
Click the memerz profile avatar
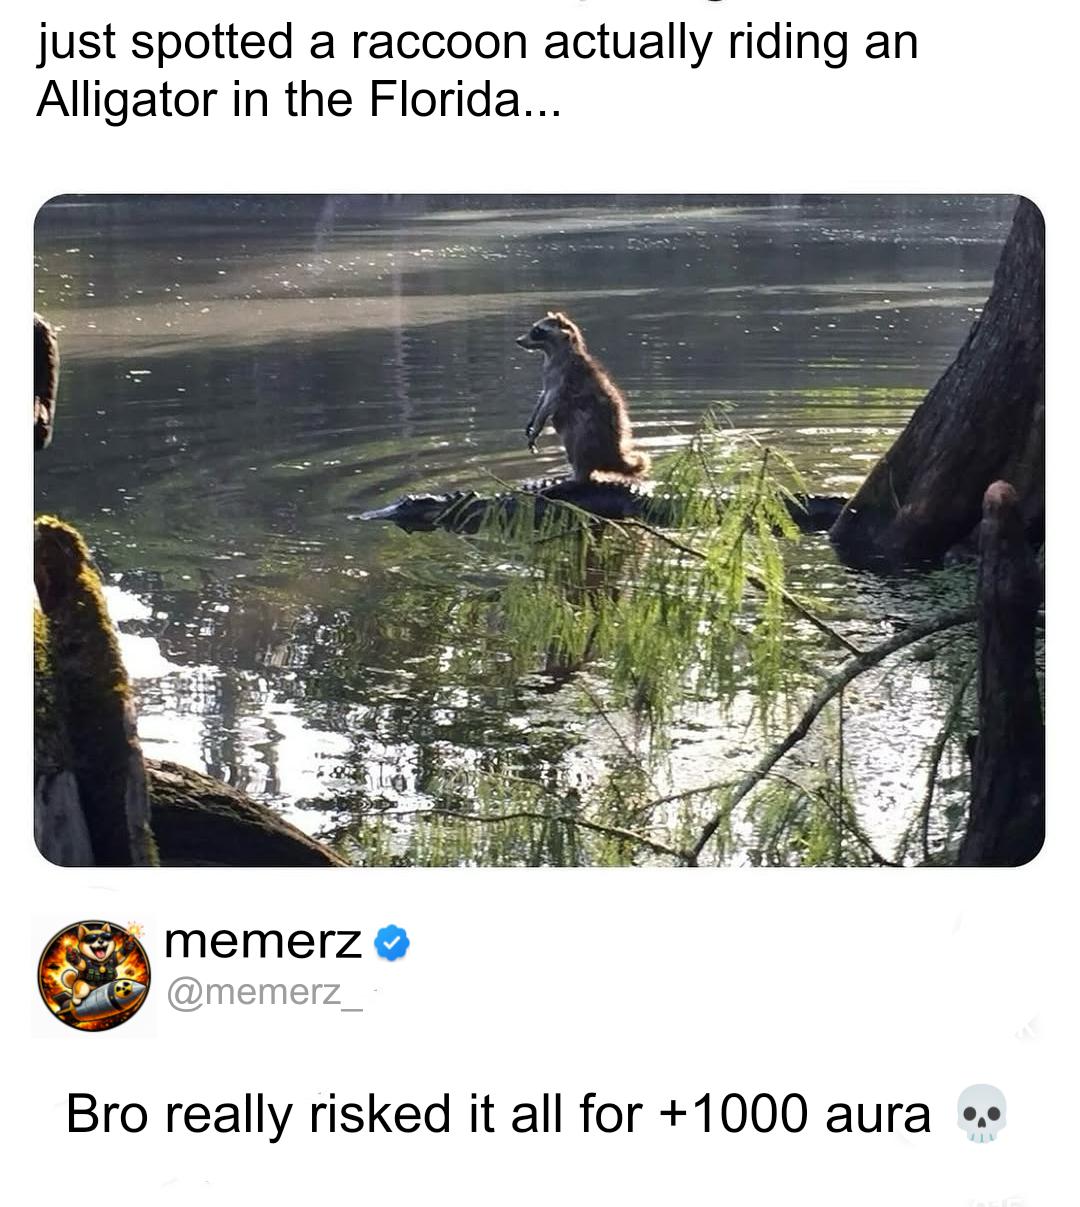tap(94, 975)
